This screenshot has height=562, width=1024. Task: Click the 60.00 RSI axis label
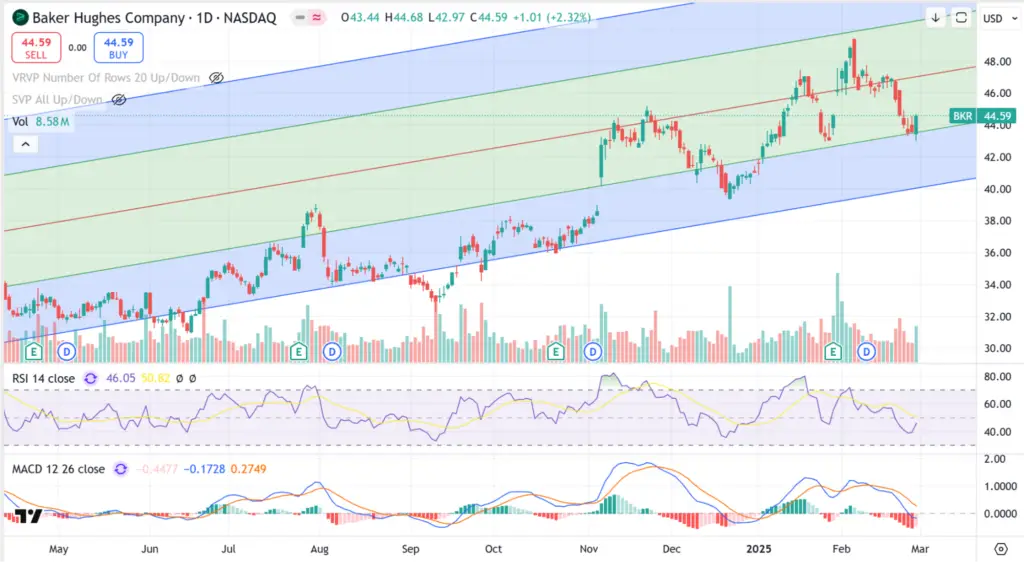(997, 404)
